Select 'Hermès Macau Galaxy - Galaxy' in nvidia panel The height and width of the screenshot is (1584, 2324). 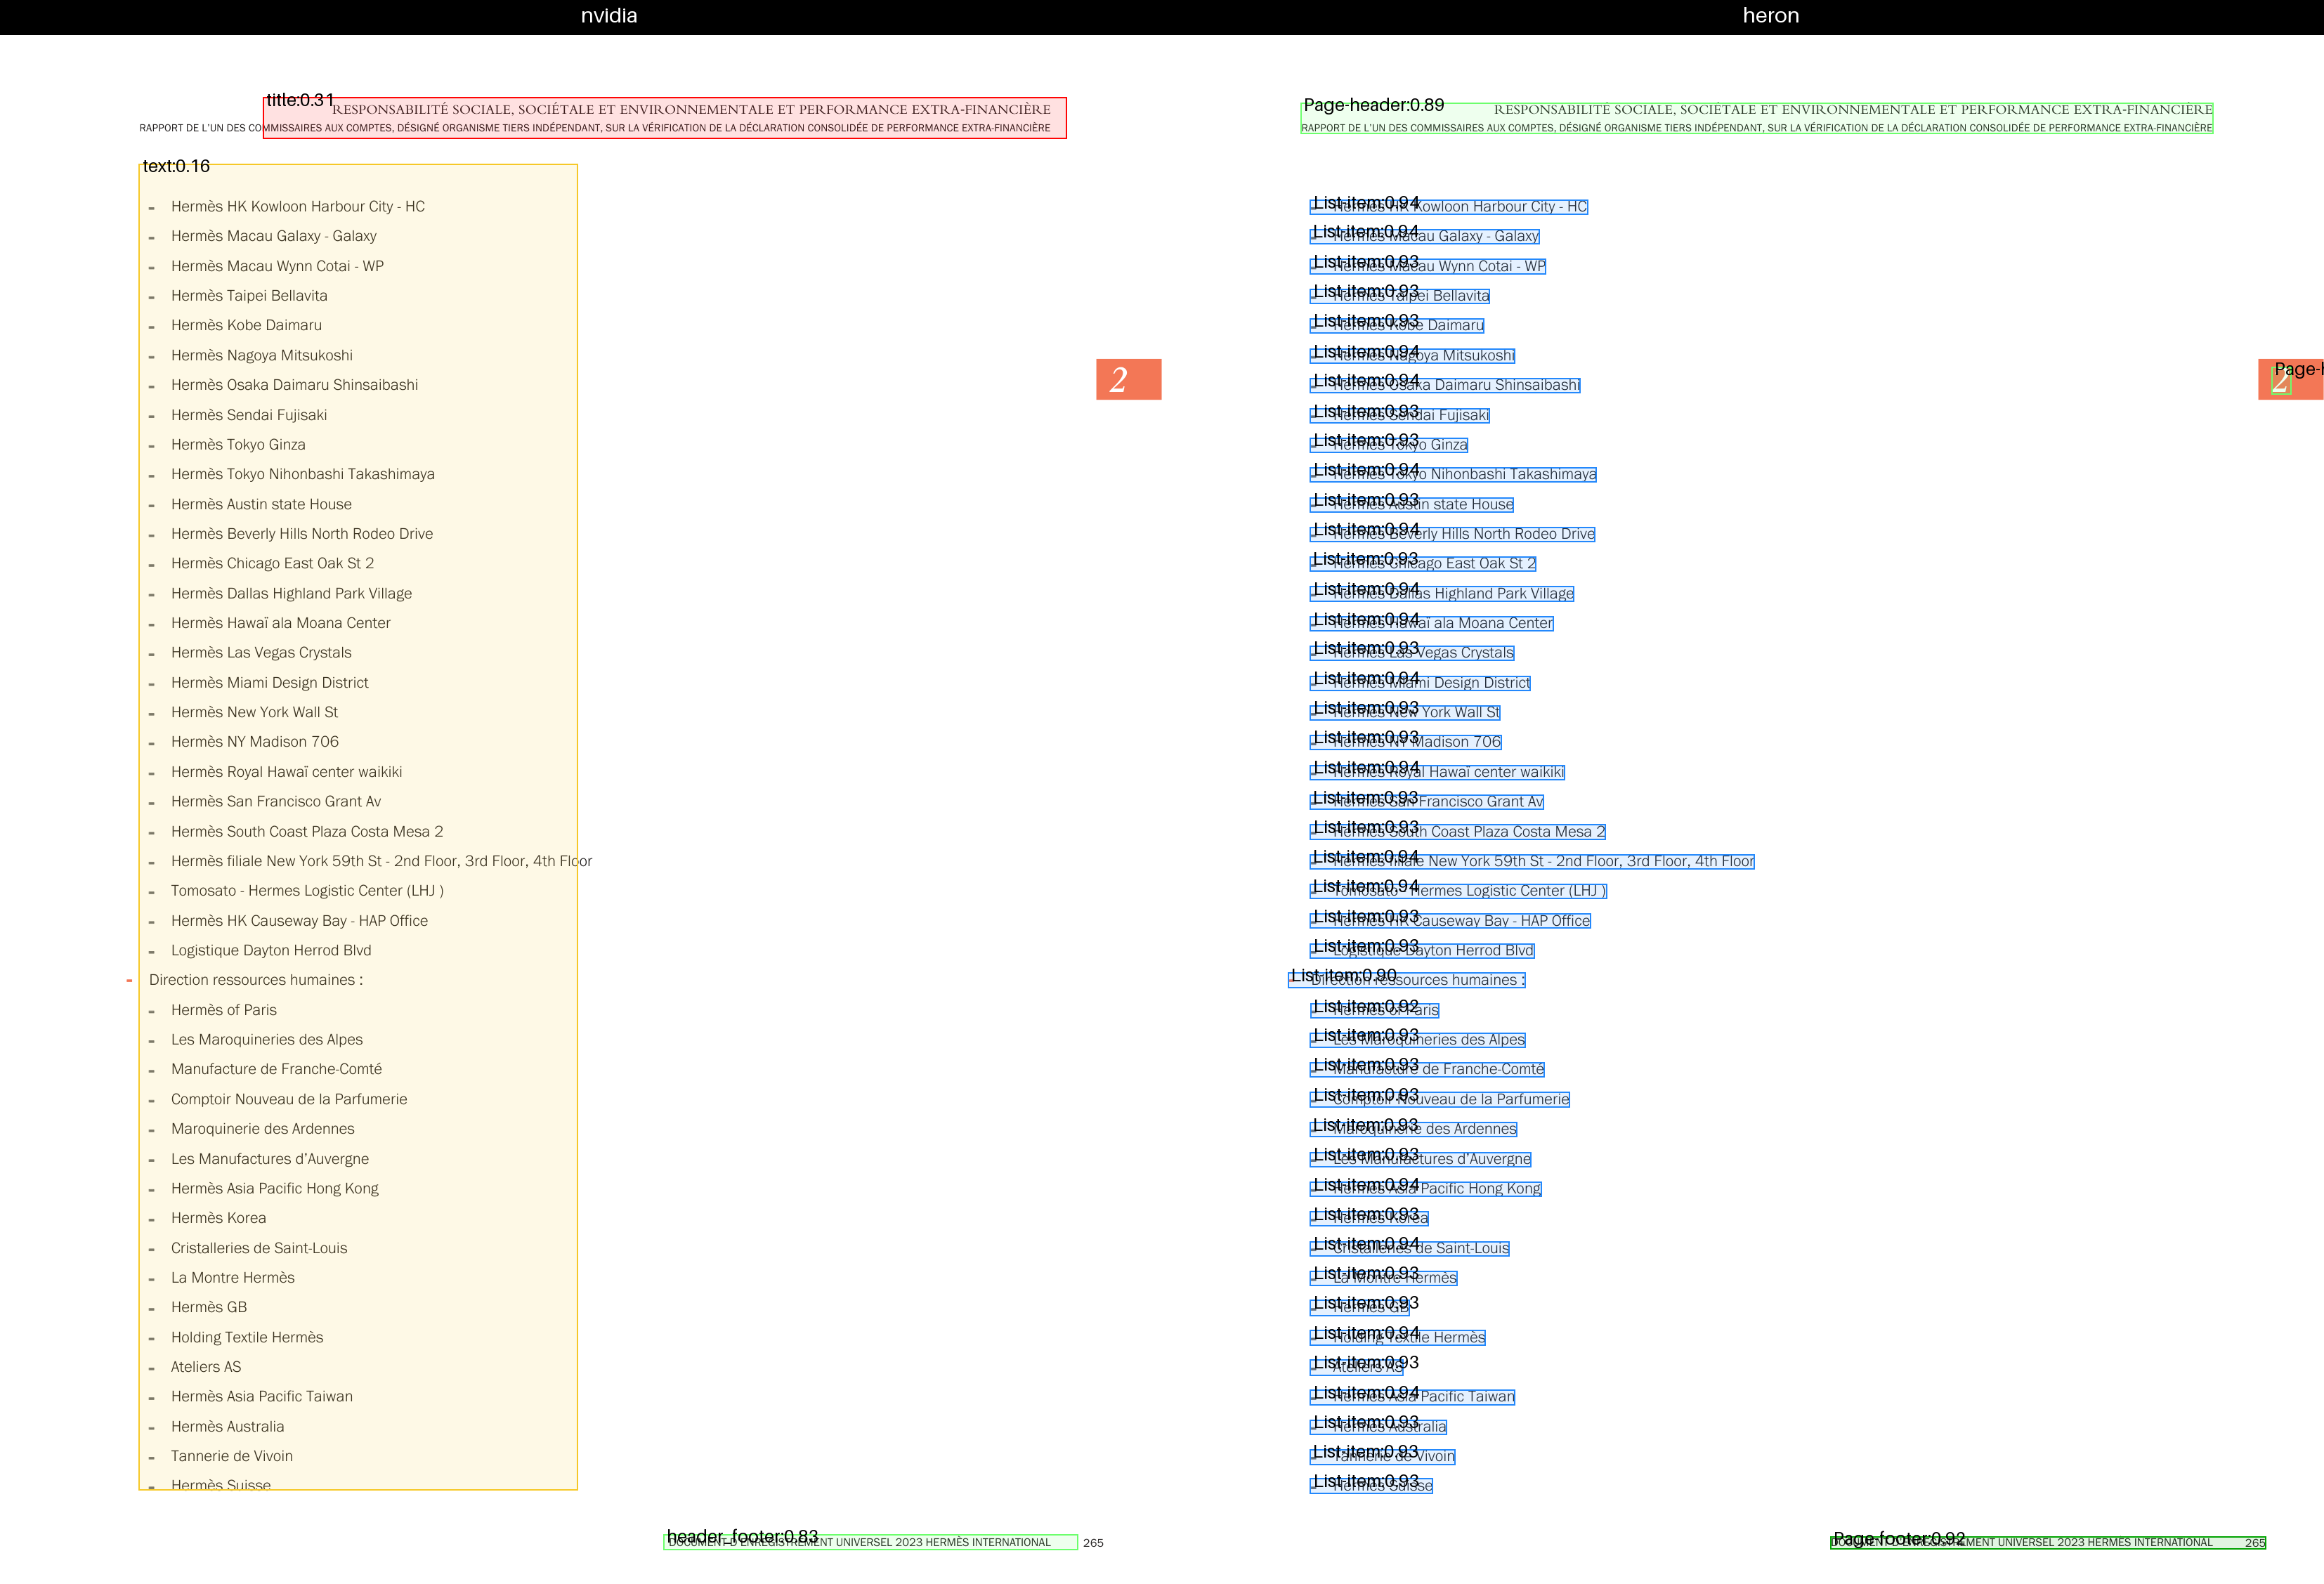(274, 236)
